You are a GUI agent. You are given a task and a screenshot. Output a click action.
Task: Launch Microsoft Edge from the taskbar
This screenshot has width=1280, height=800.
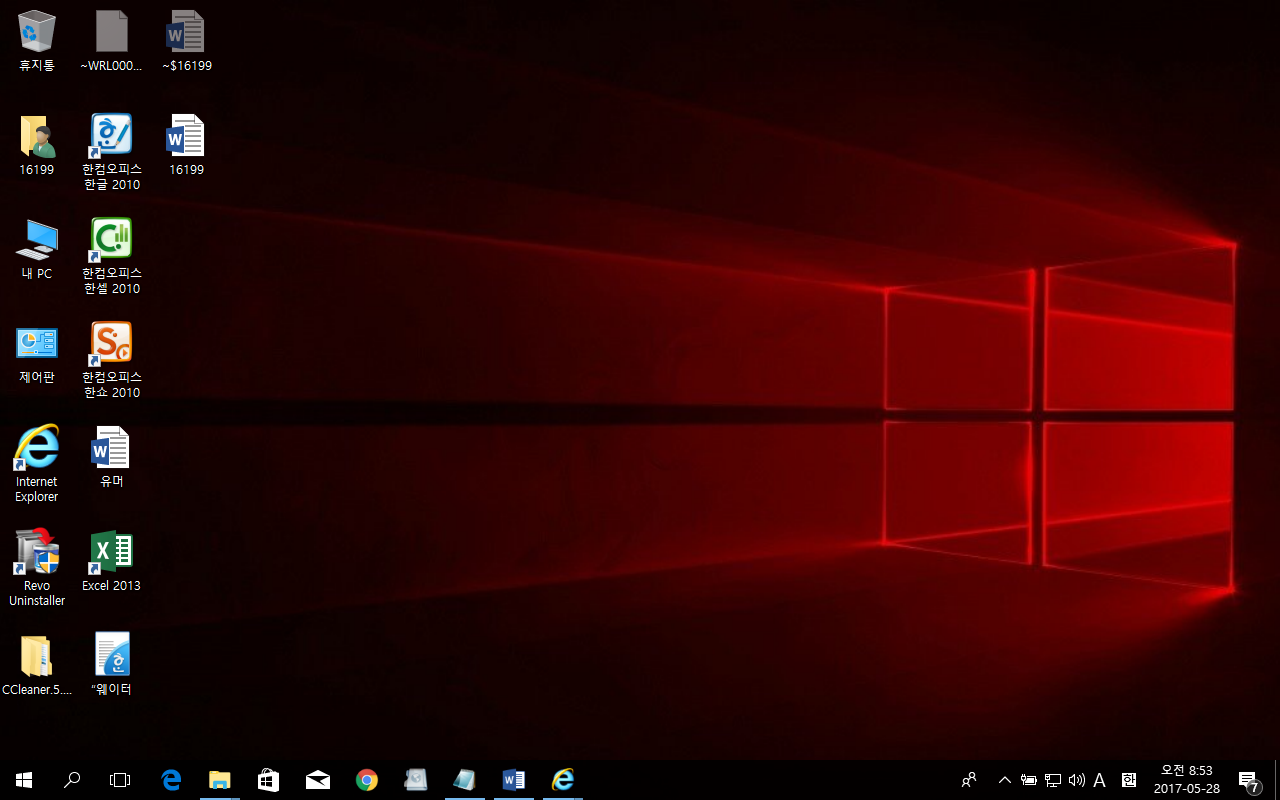pyautogui.click(x=171, y=780)
